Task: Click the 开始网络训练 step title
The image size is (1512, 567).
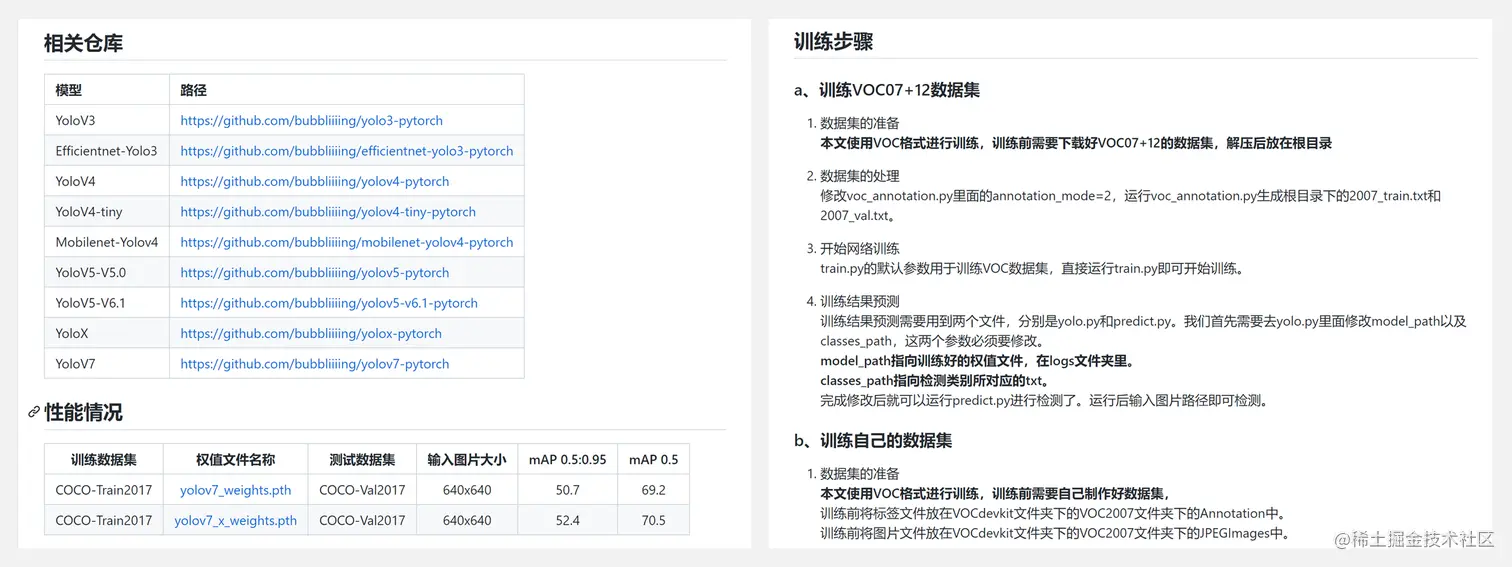Action: [x=860, y=248]
